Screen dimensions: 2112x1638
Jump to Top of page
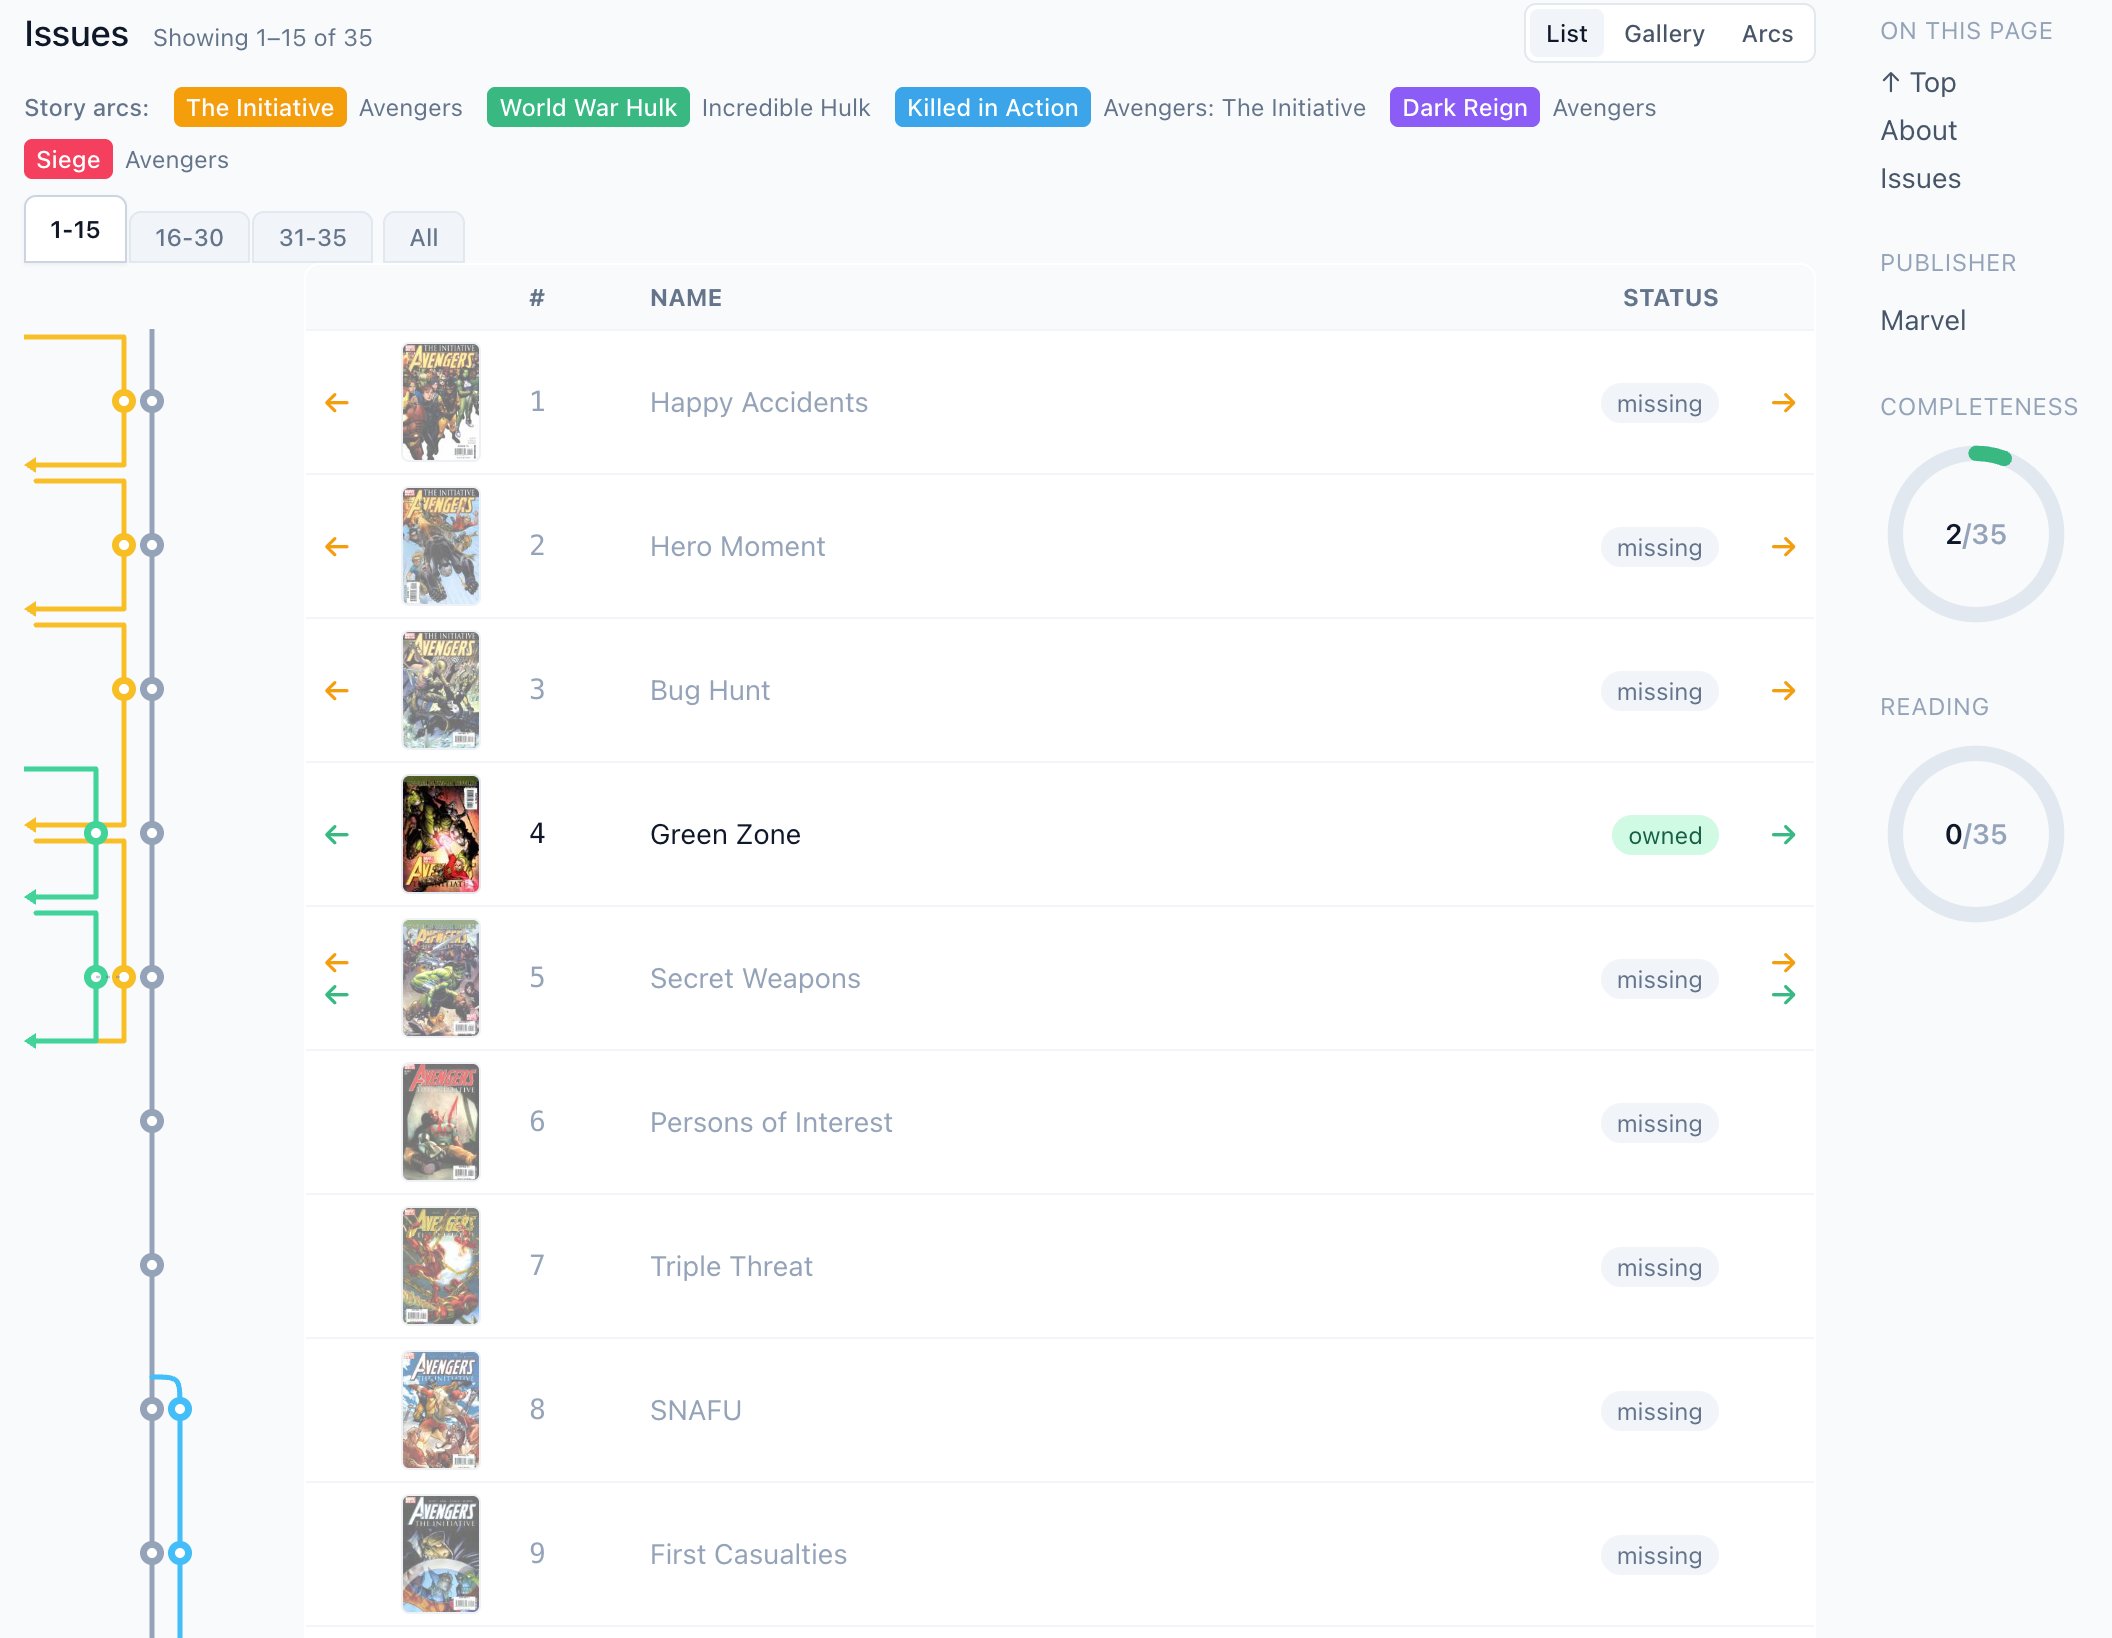click(1918, 82)
